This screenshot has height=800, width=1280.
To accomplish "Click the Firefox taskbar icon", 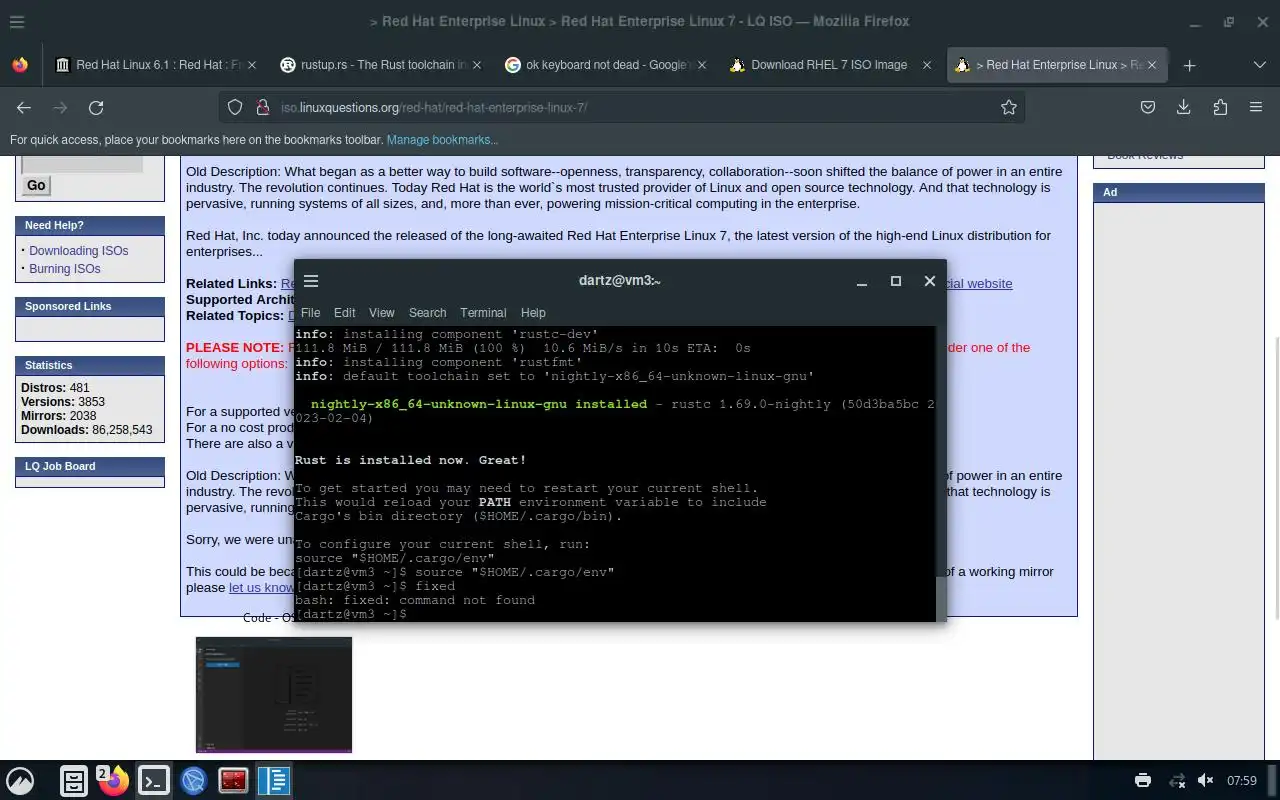I will tap(114, 781).
